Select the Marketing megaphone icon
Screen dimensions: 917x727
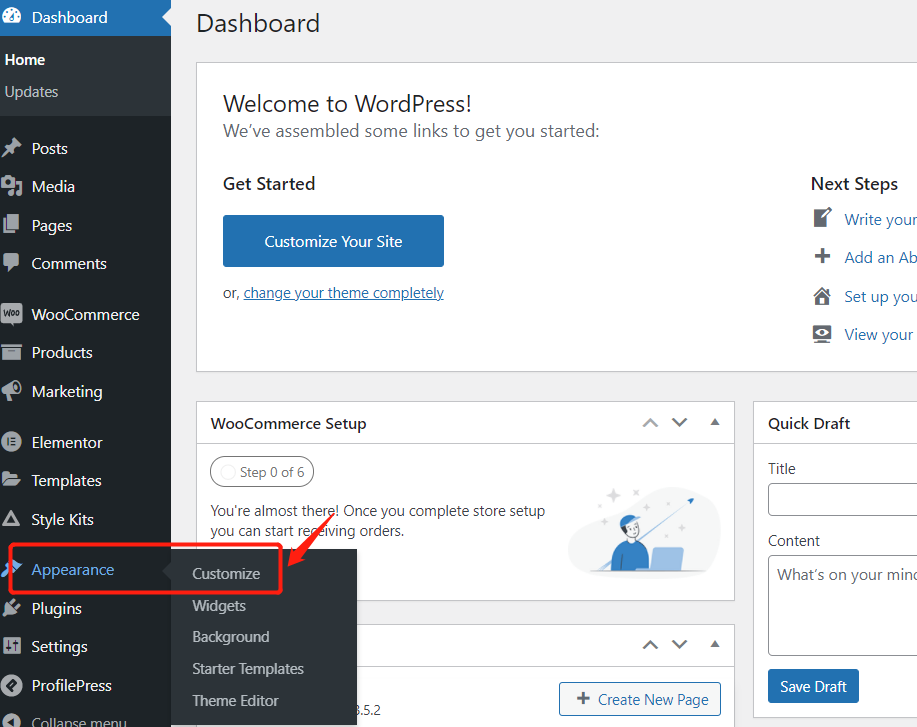tap(12, 391)
